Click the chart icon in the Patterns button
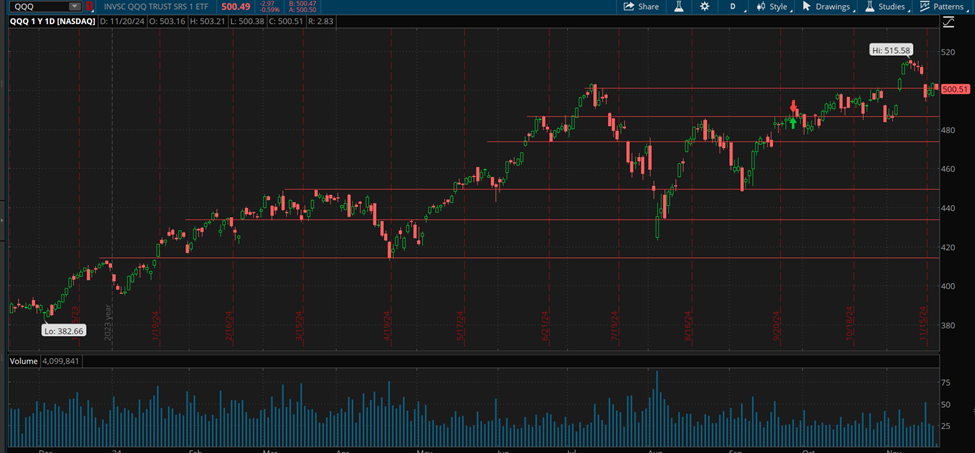This screenshot has height=453, width=975. click(925, 6)
